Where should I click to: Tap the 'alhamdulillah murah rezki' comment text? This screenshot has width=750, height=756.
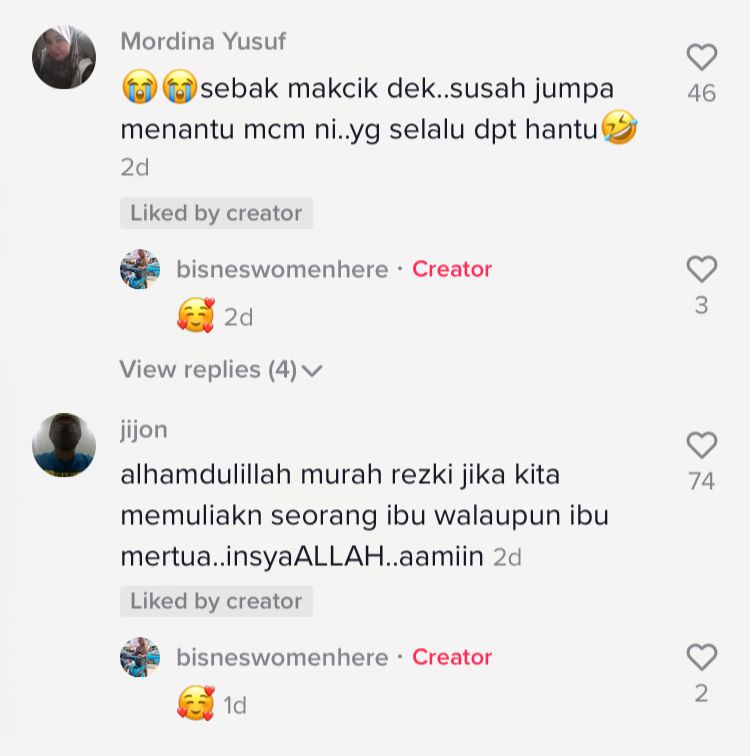(364, 515)
